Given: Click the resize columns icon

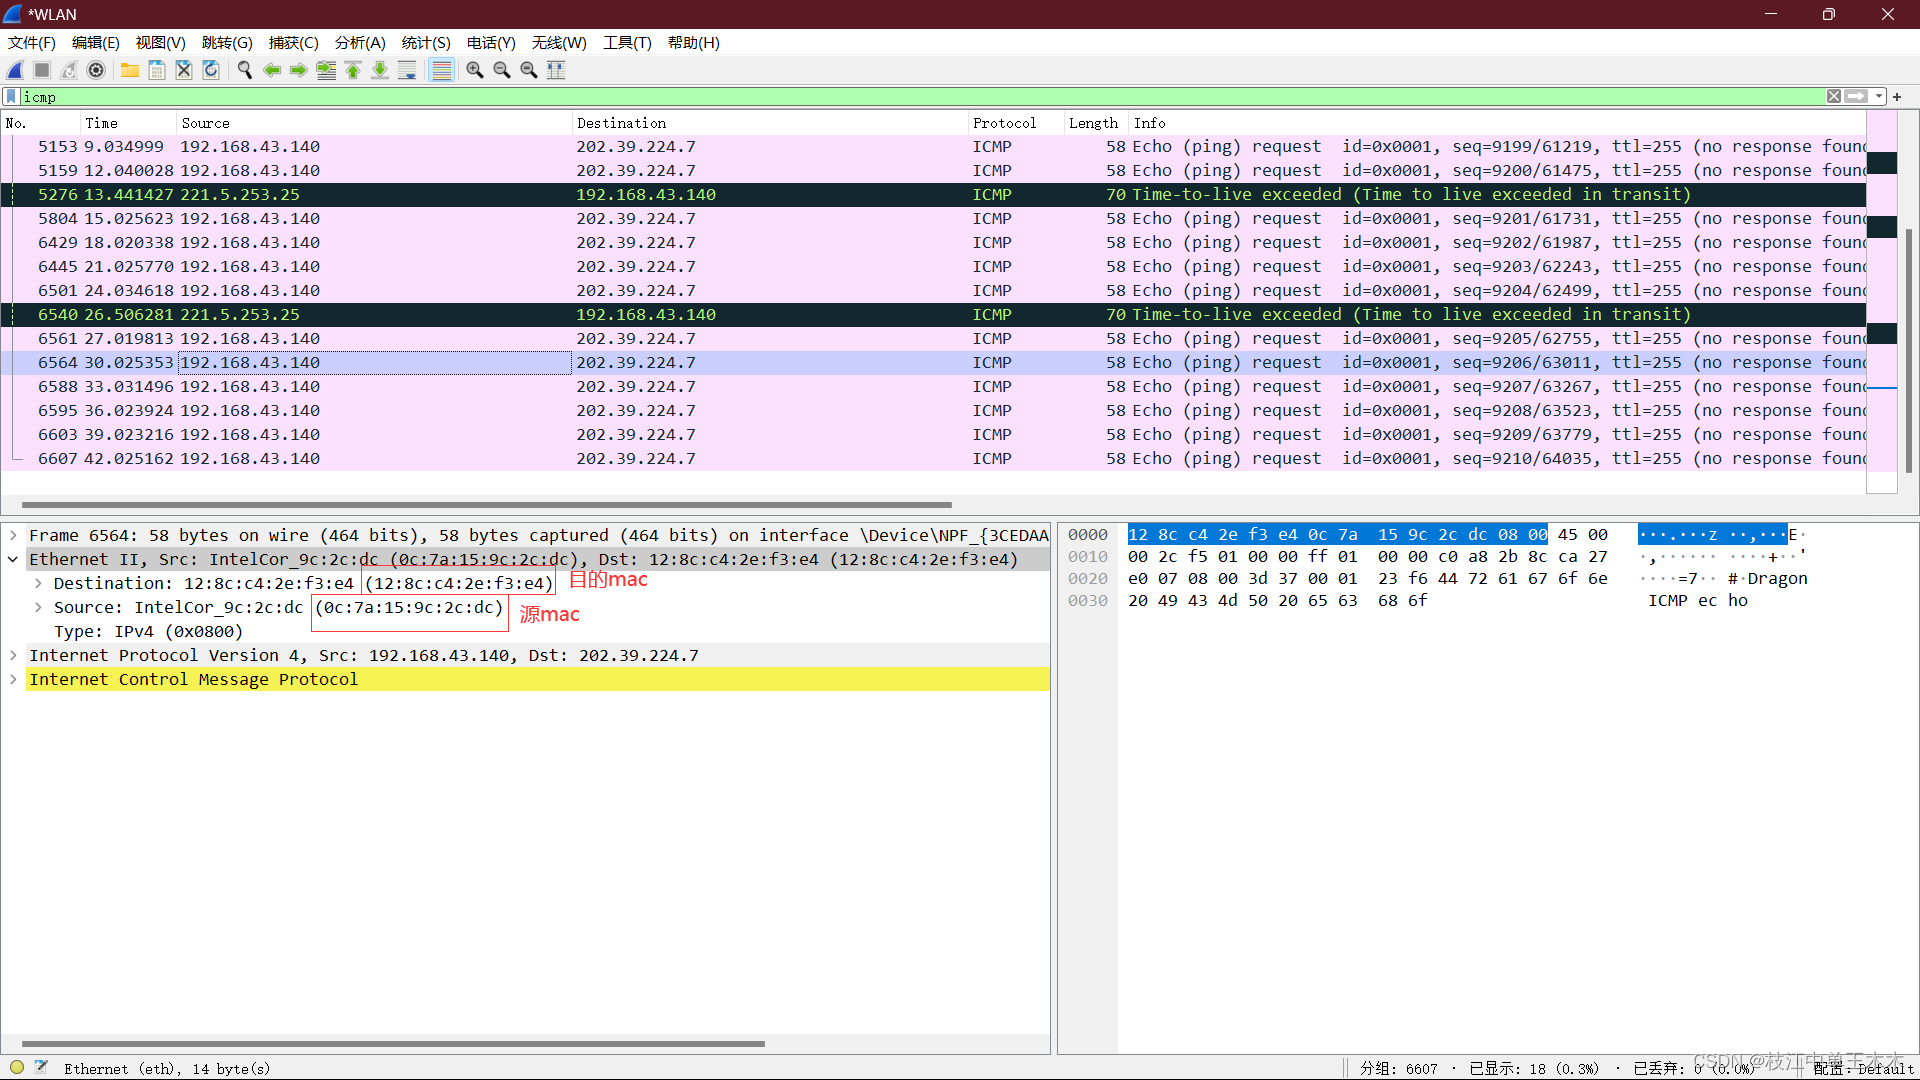Looking at the screenshot, I should (556, 70).
